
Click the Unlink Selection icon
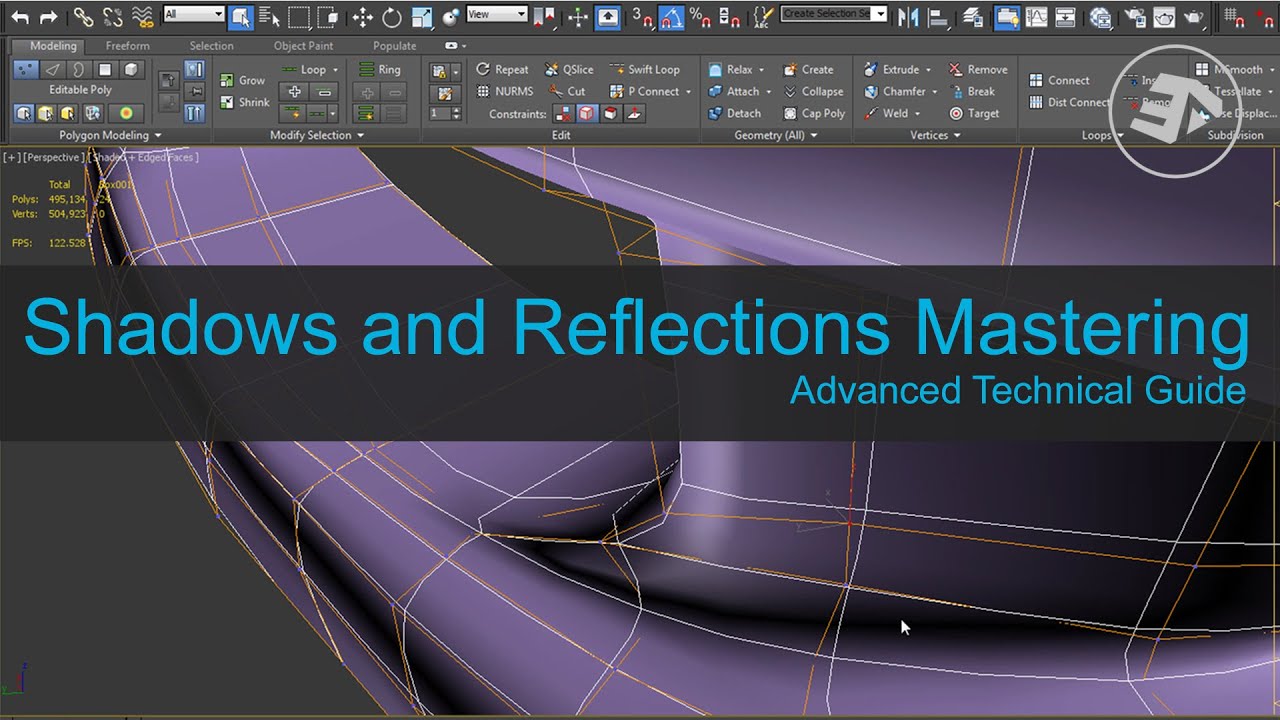click(x=113, y=16)
